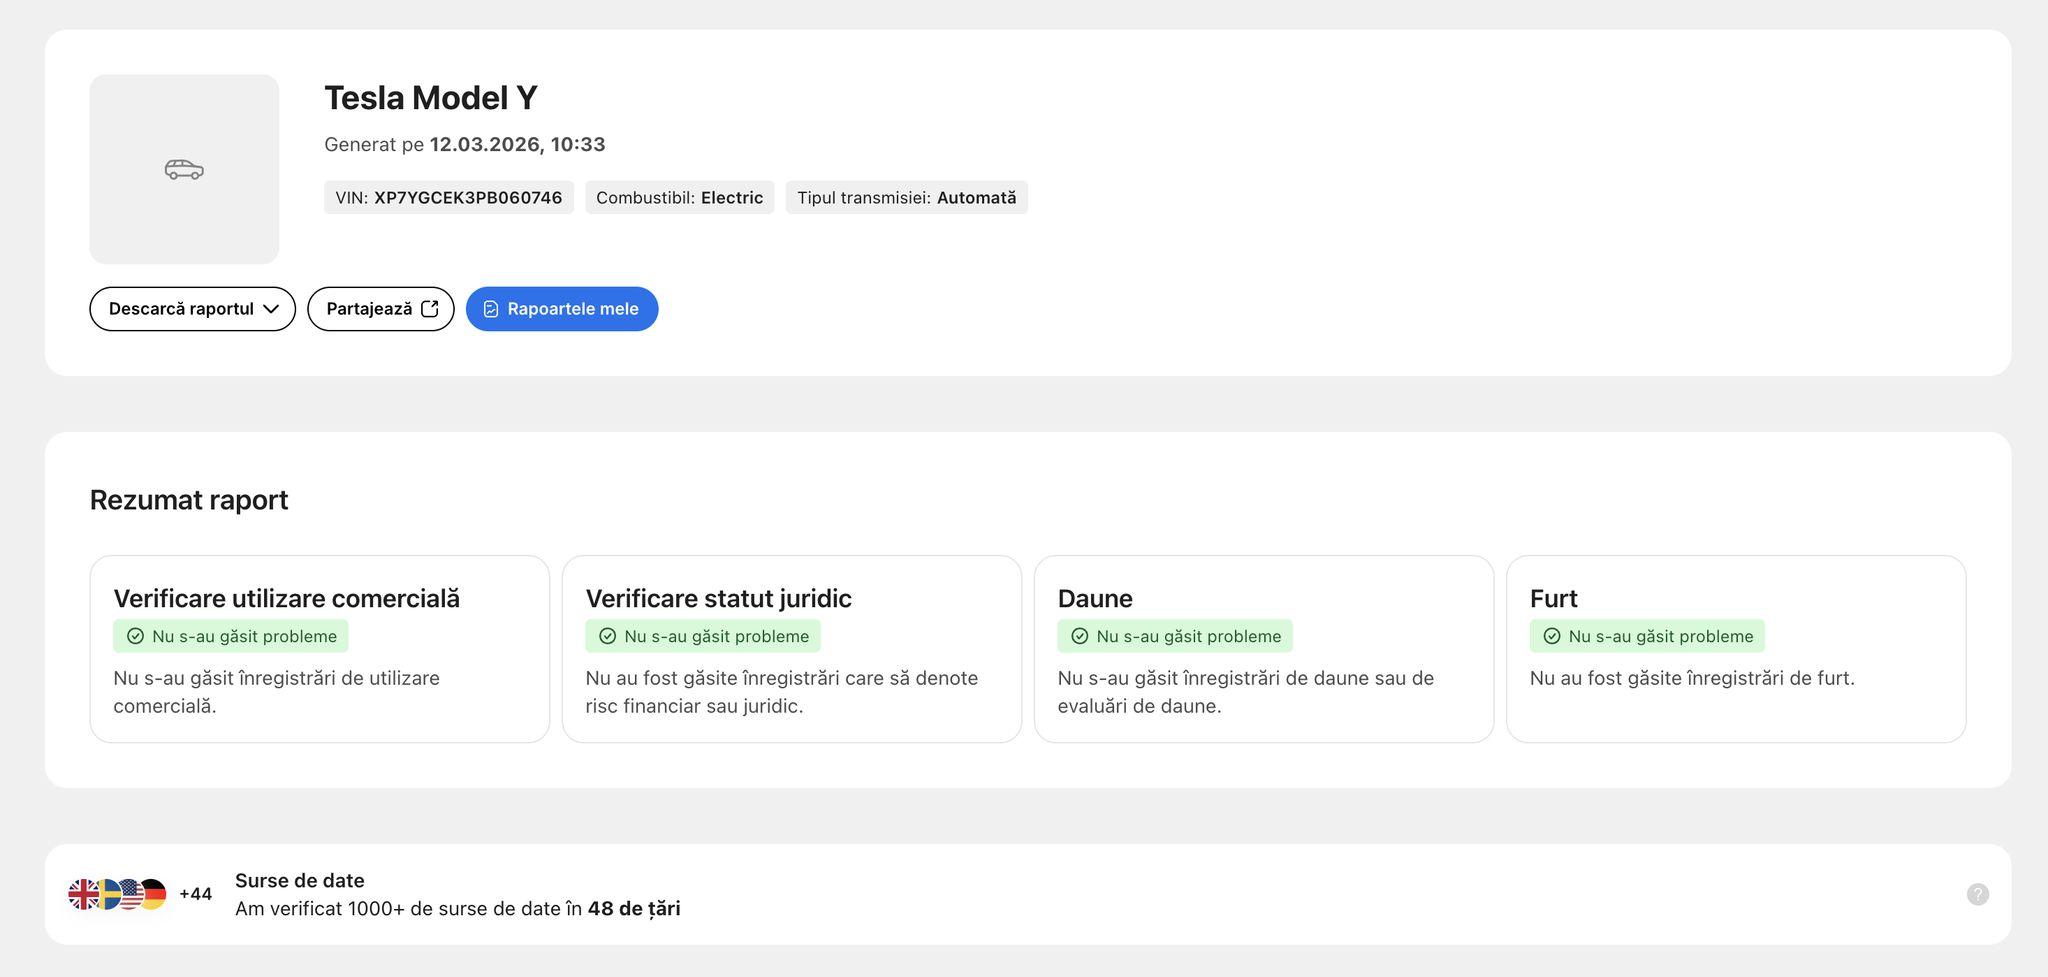The height and width of the screenshot is (977, 2048).
Task: Click the VIN XP7YGCEK3PB060746 tag
Action: point(448,198)
